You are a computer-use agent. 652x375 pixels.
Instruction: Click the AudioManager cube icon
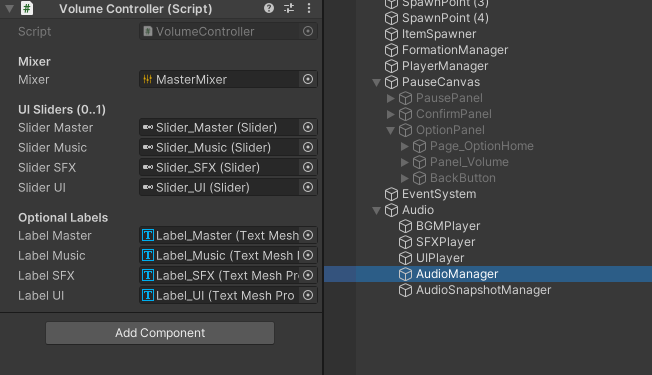405,274
